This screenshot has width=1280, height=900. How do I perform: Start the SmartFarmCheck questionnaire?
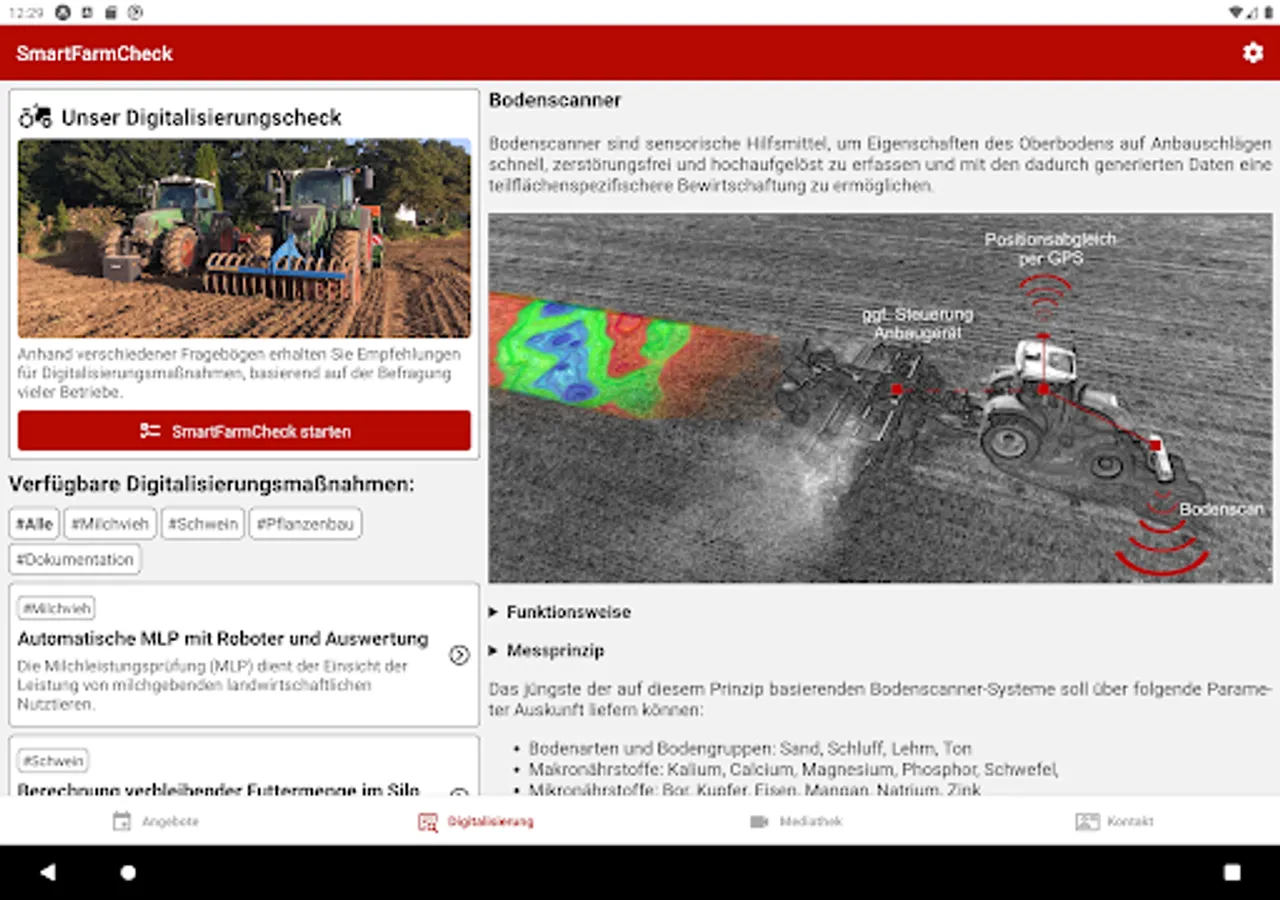244,431
